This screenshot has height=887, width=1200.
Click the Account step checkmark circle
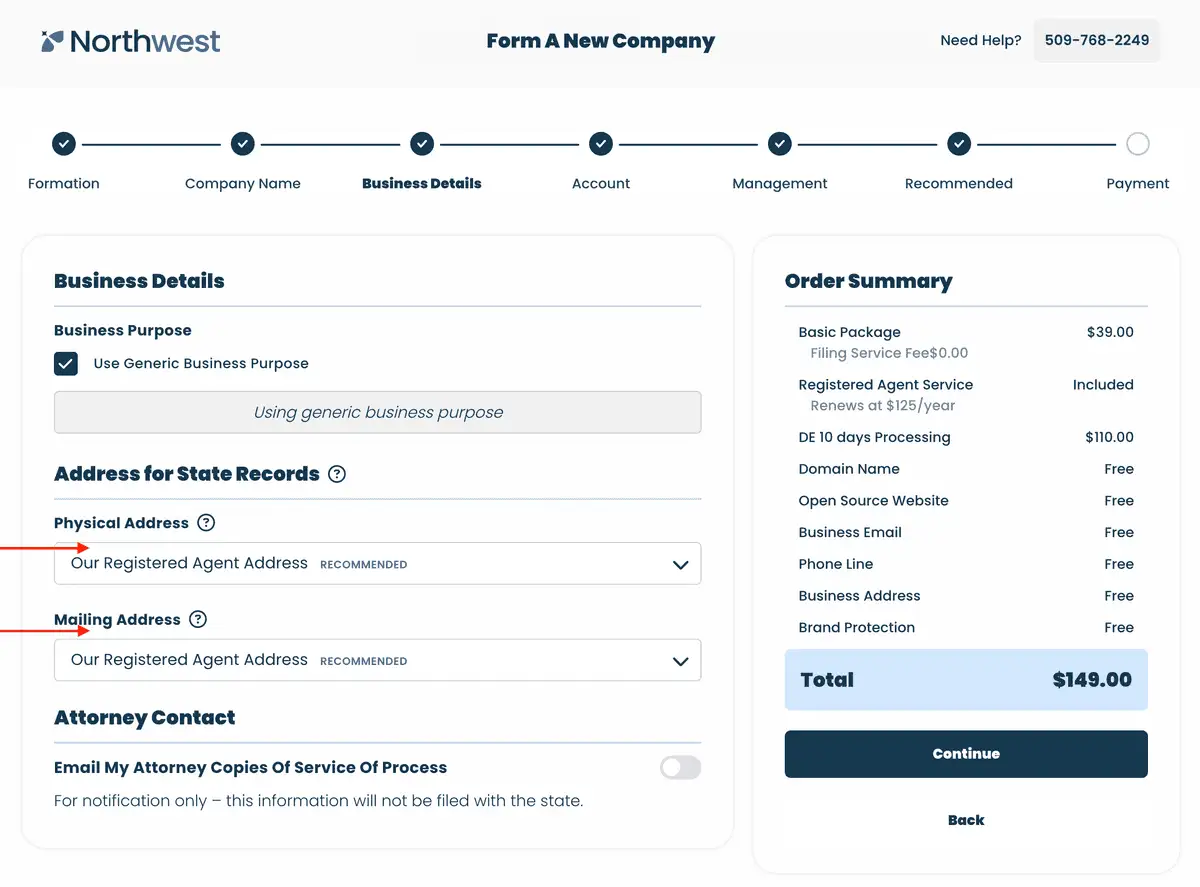coord(601,144)
